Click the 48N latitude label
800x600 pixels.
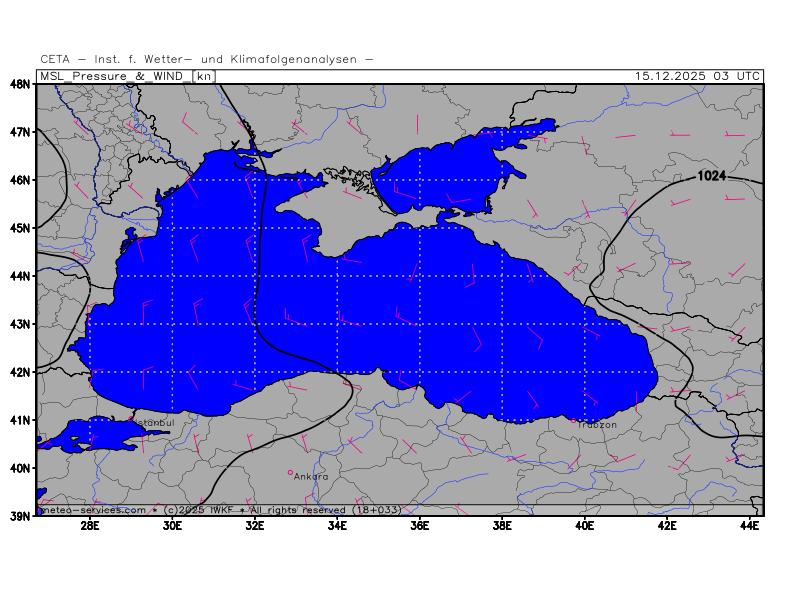20,84
